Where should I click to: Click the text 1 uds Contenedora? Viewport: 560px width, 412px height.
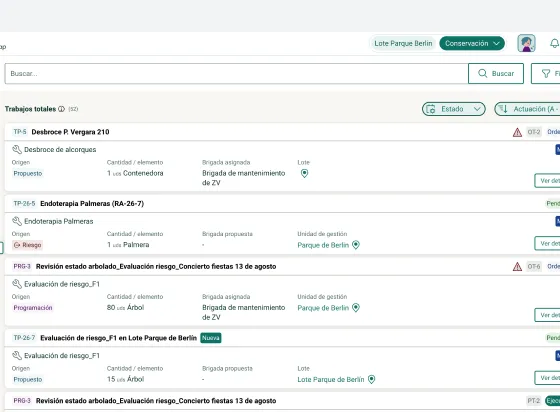click(135, 173)
